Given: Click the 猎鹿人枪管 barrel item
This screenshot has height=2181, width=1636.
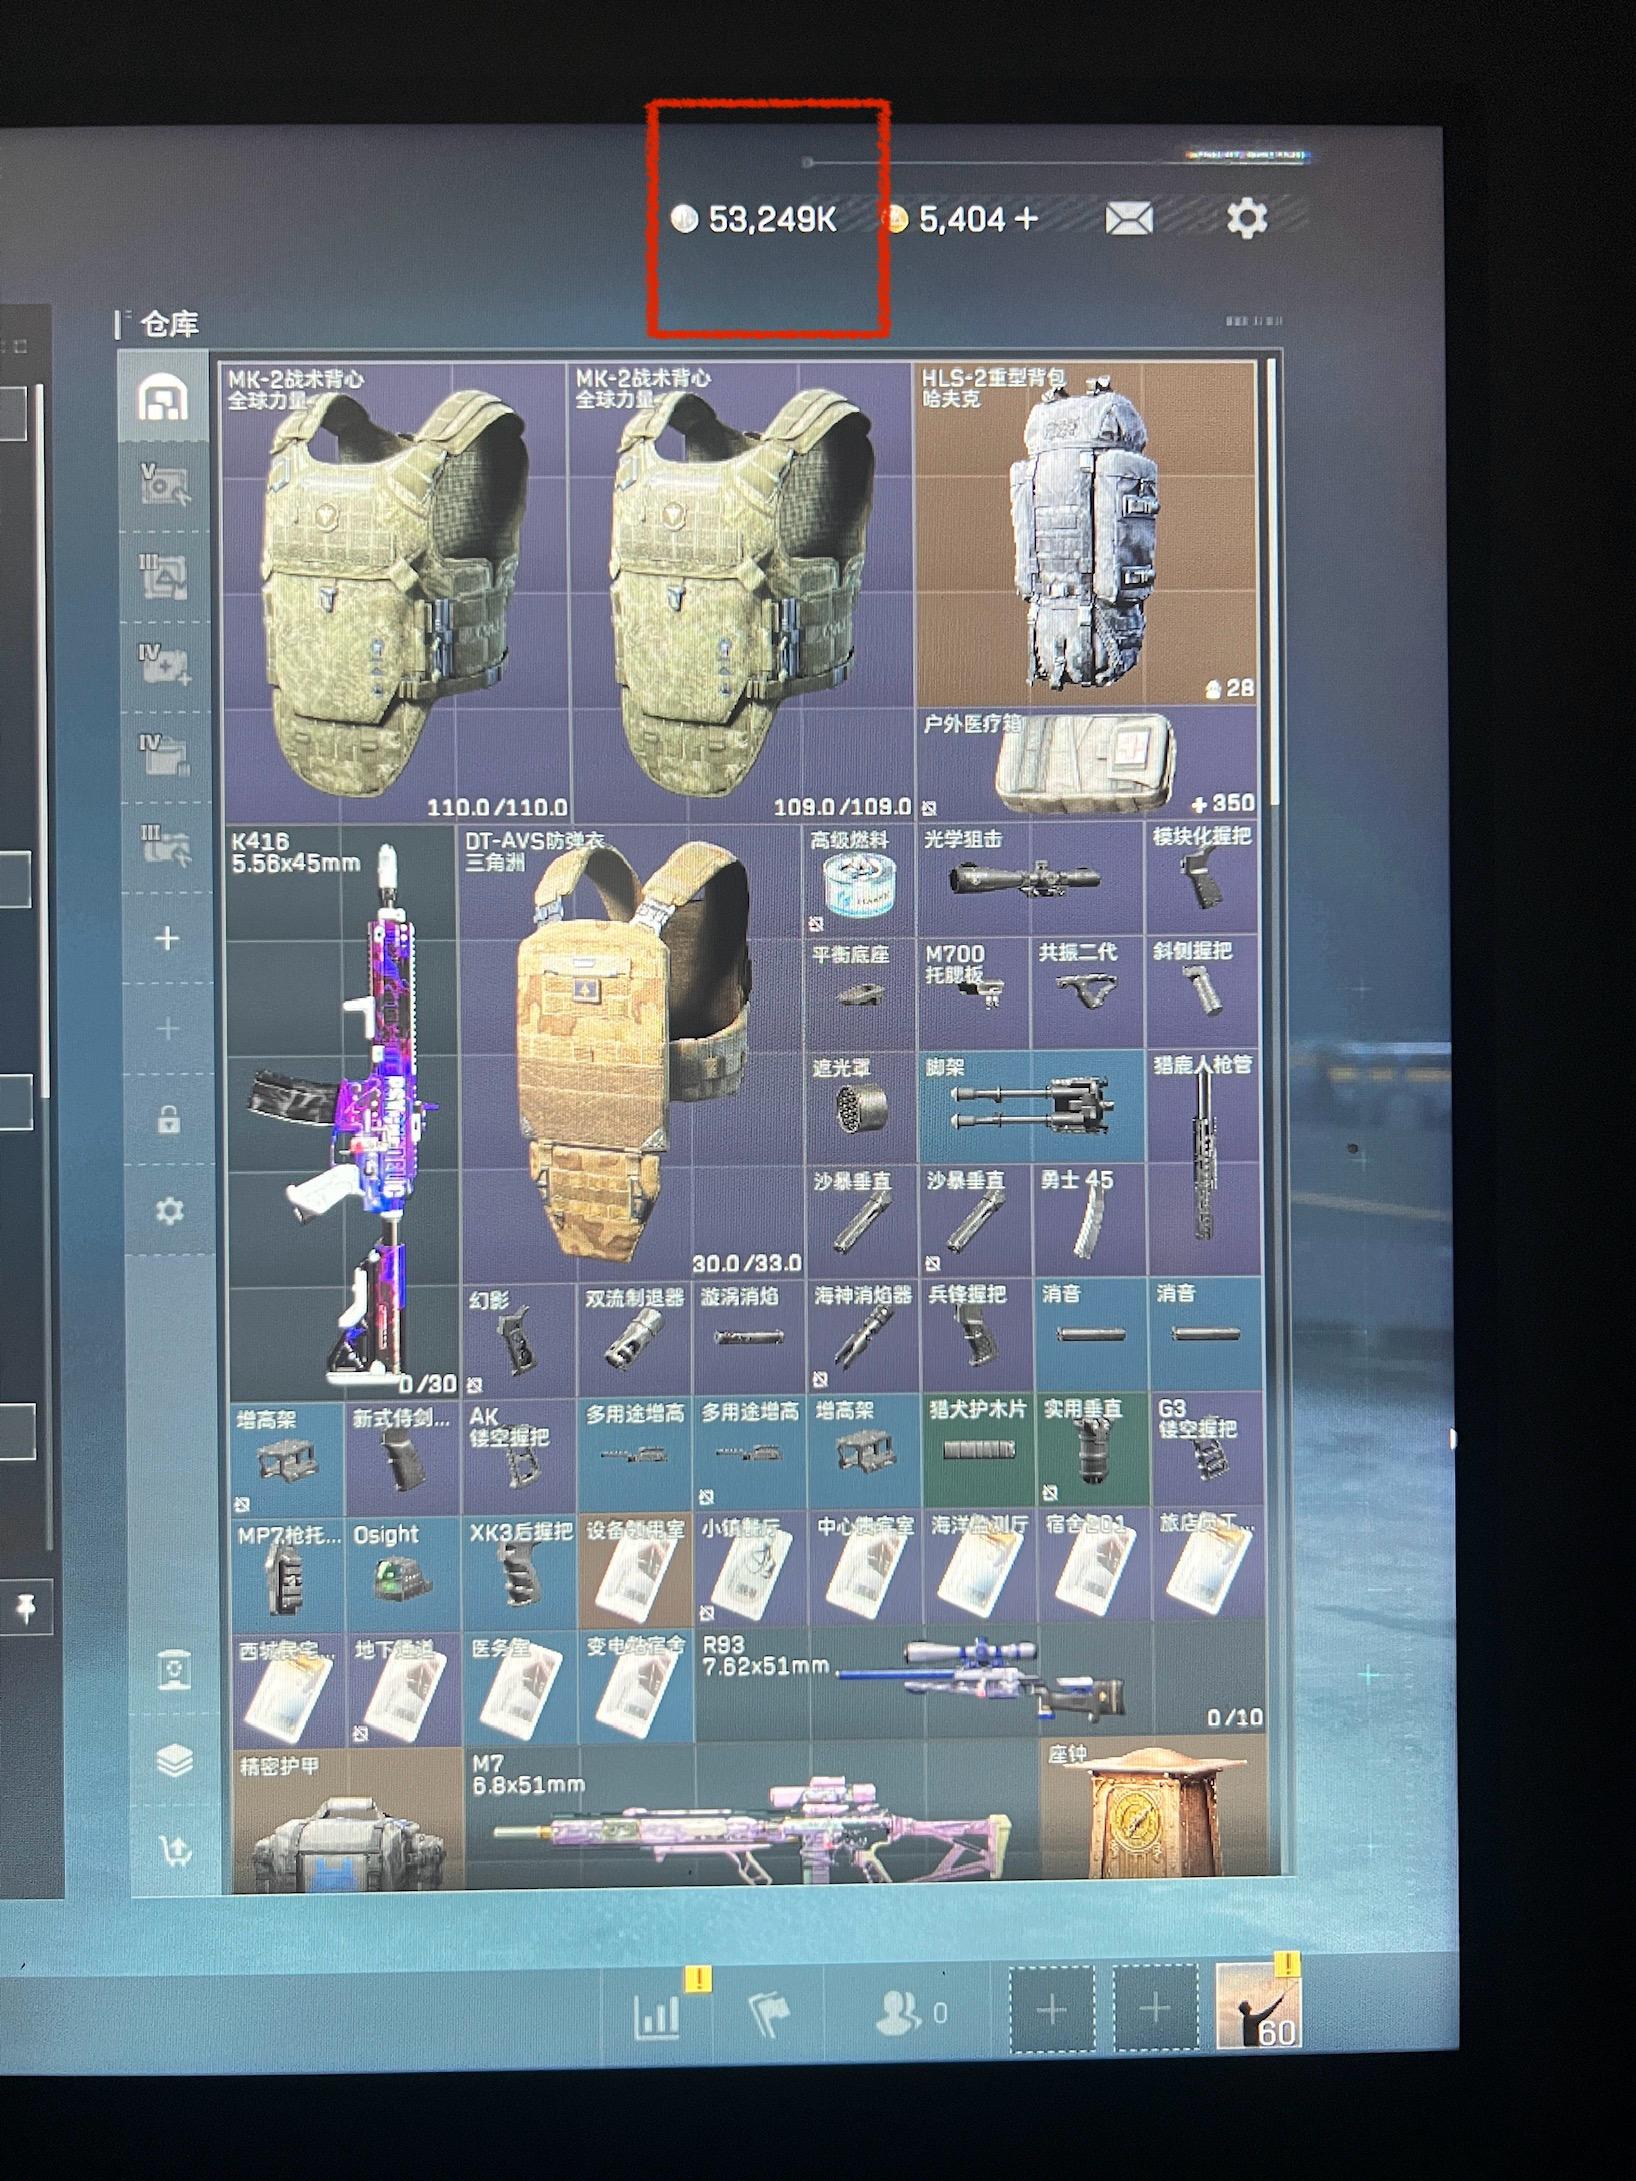Looking at the screenshot, I should 1203,1163.
